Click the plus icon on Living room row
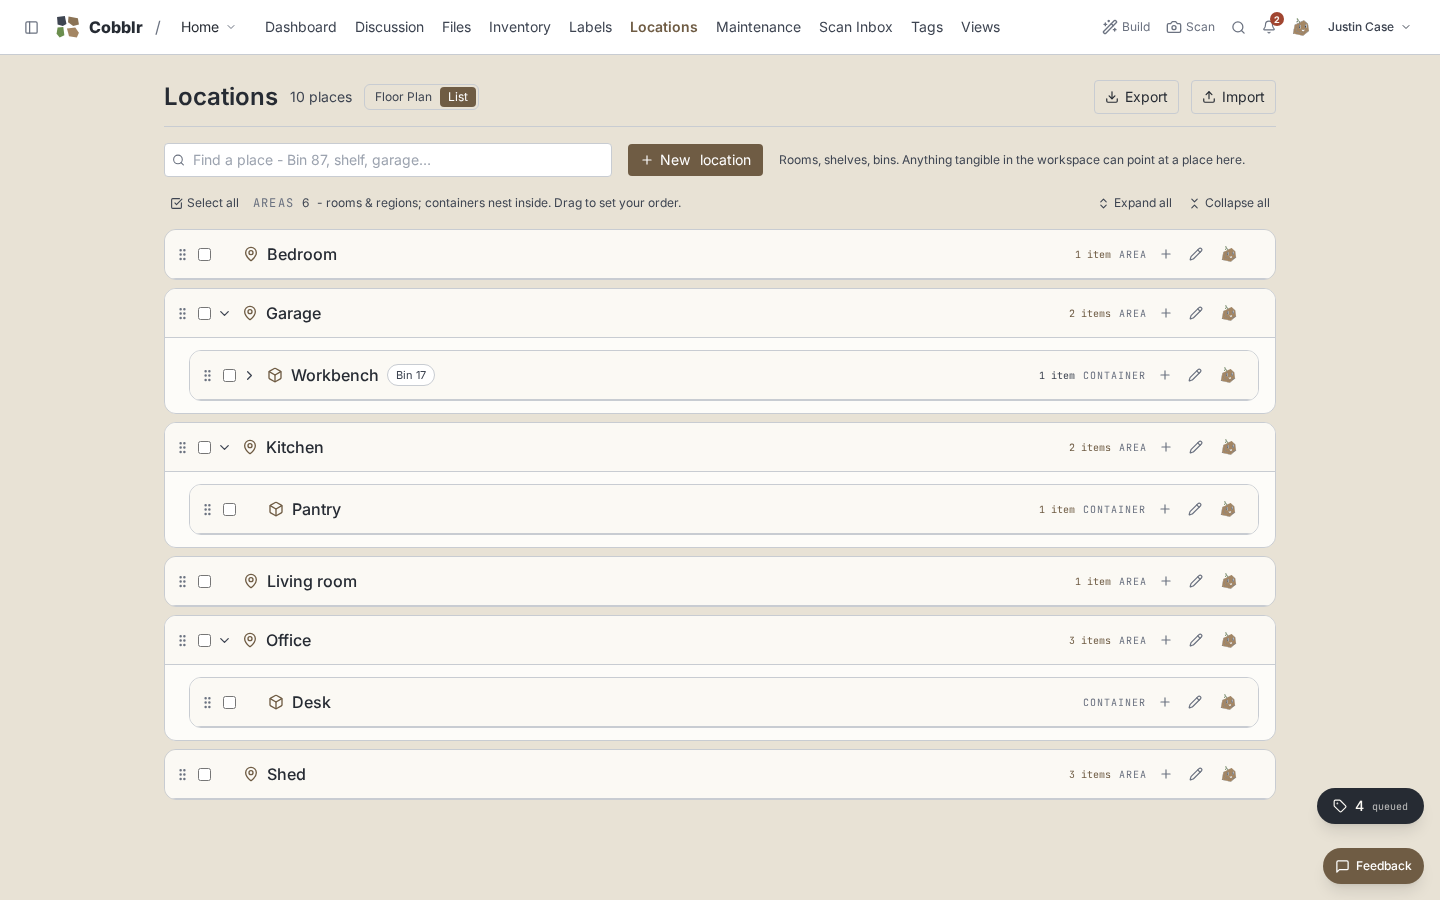Viewport: 1440px width, 900px height. (1166, 581)
